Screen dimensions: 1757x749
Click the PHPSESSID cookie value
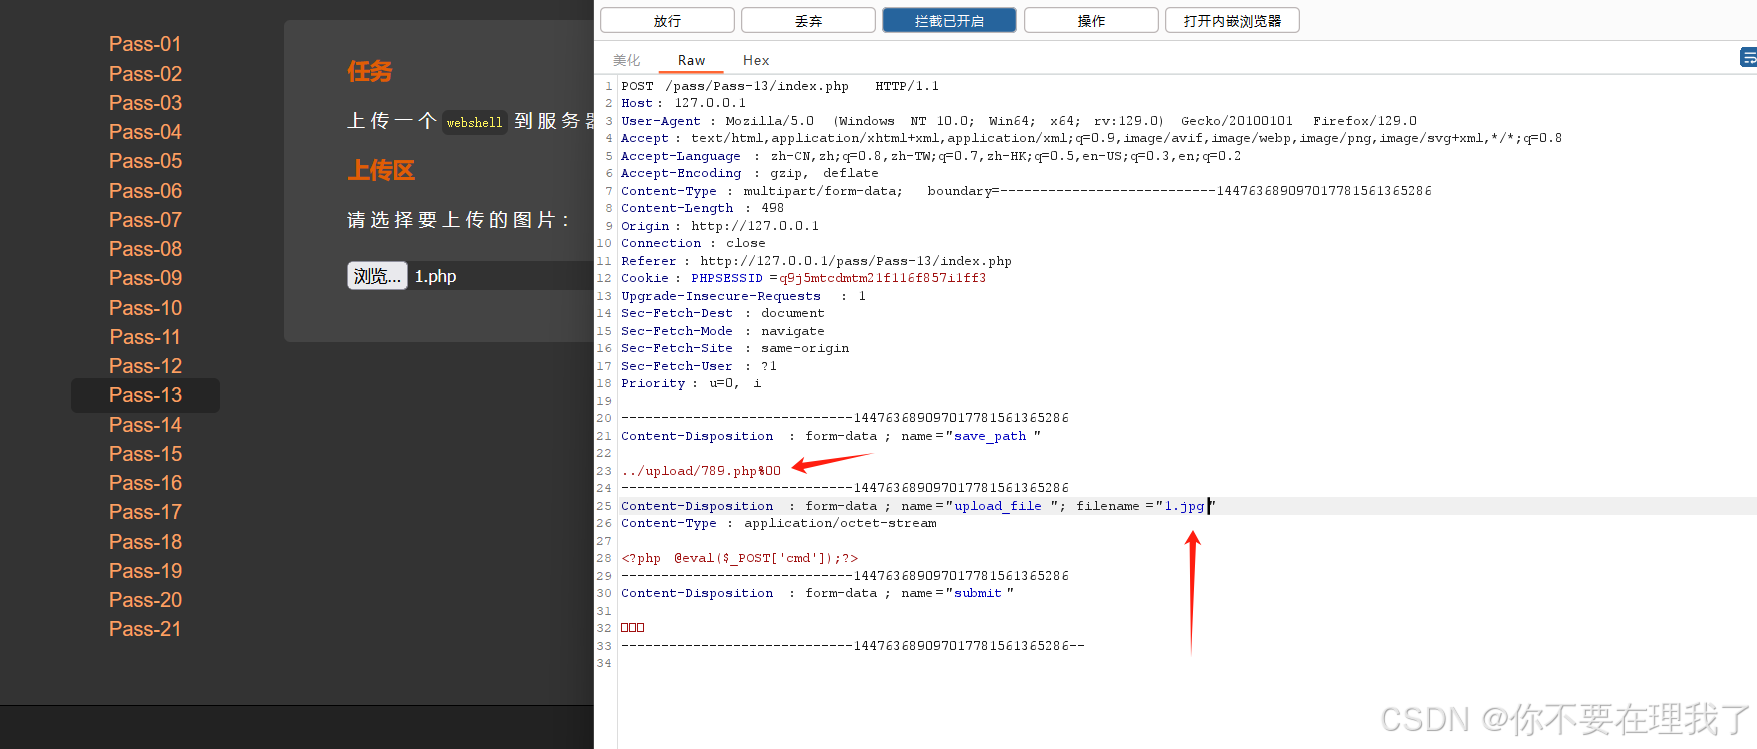pyautogui.click(x=882, y=278)
